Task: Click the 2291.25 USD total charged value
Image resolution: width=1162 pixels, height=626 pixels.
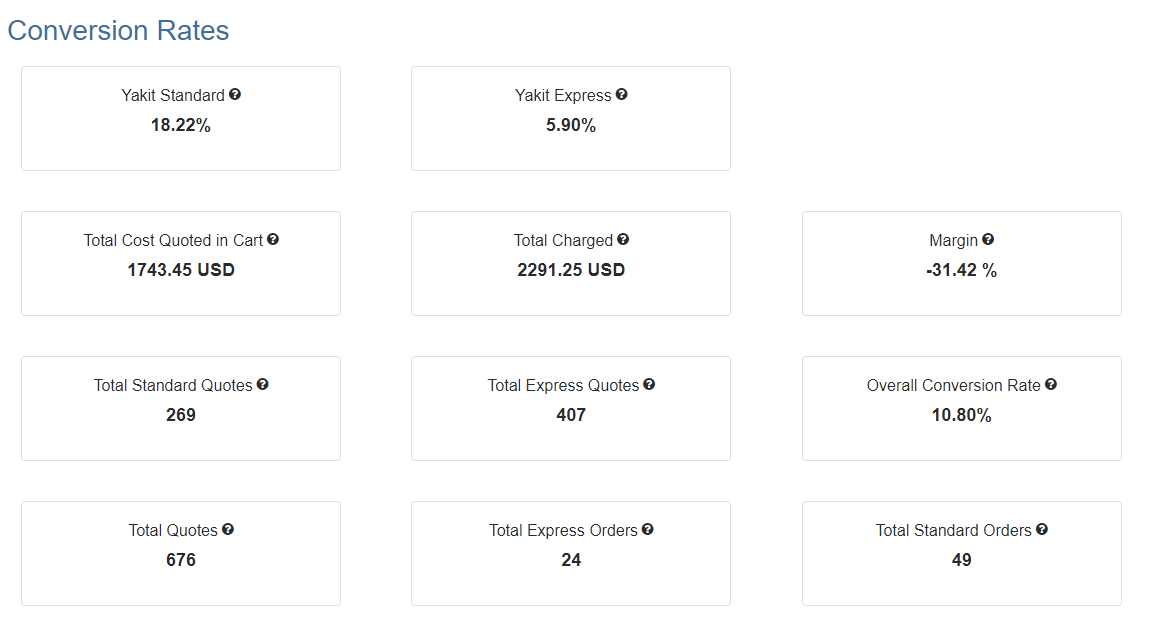Action: (x=571, y=270)
